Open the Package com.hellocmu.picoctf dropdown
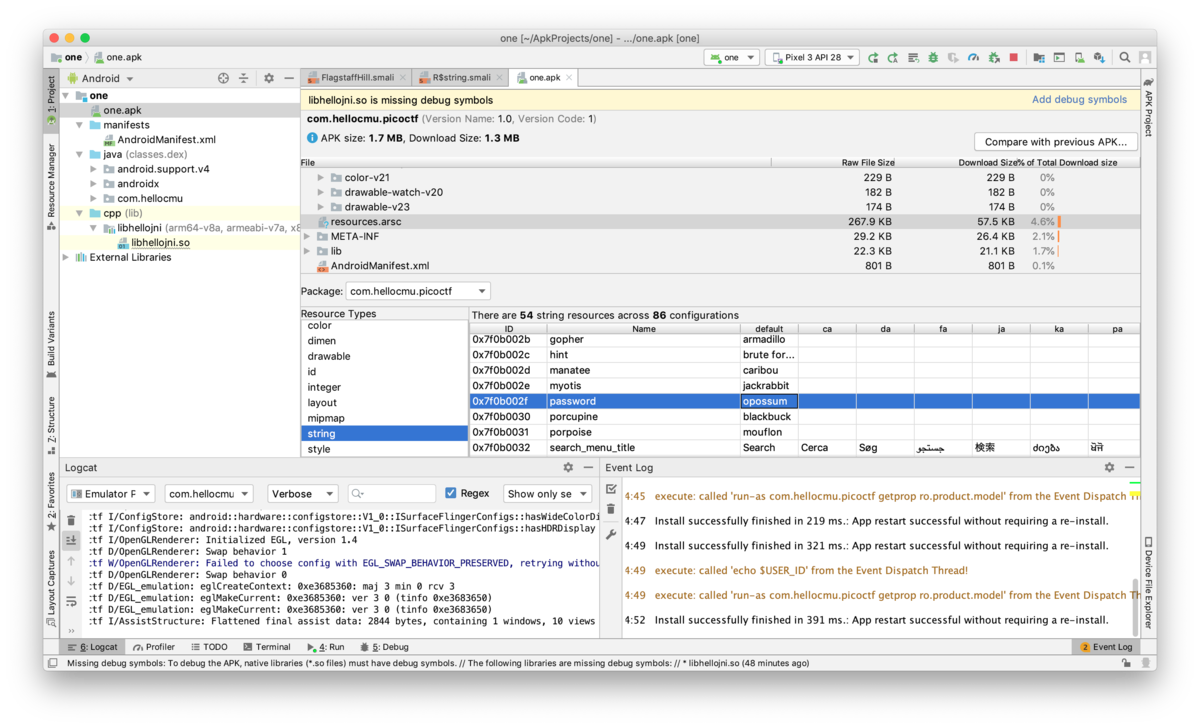 [x=418, y=291]
